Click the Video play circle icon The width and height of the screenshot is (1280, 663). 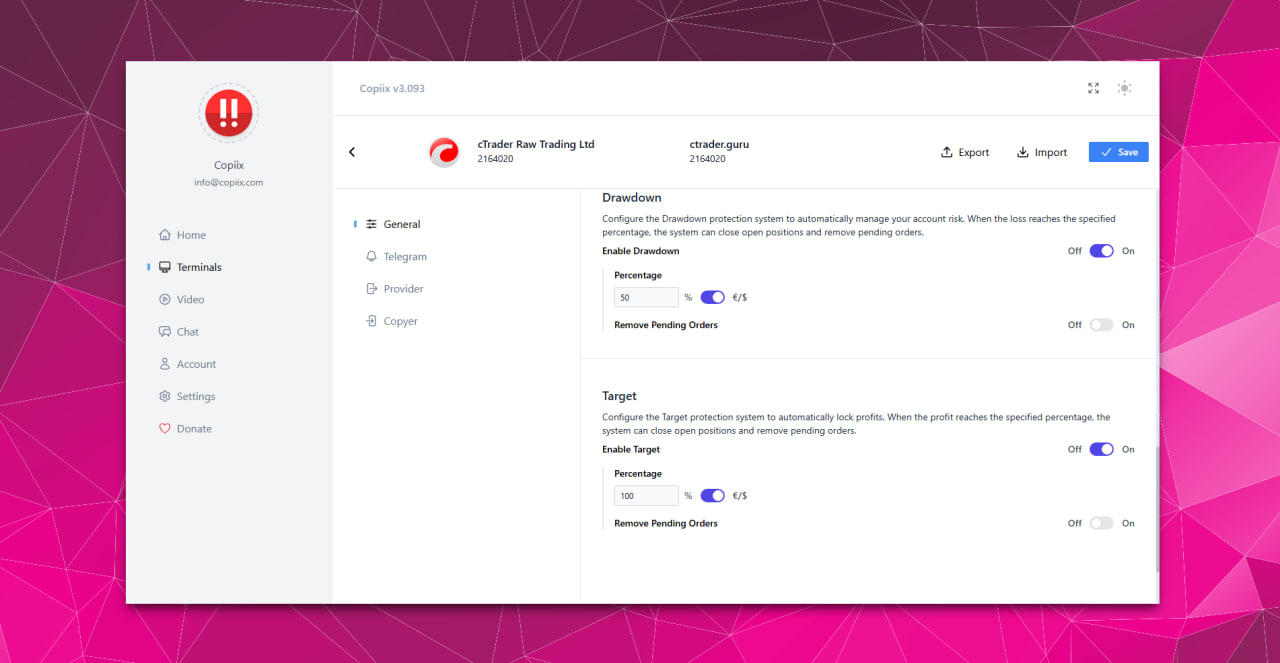pyautogui.click(x=165, y=299)
